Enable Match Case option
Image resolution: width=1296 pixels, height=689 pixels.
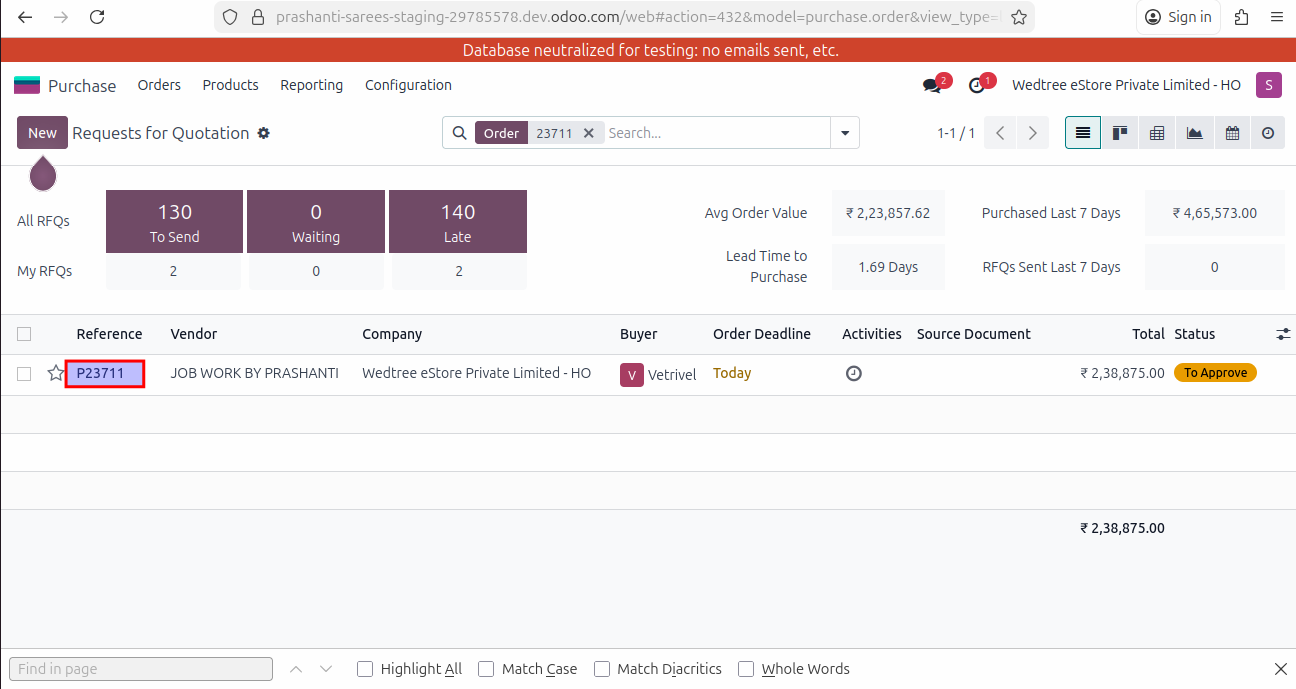coord(486,669)
